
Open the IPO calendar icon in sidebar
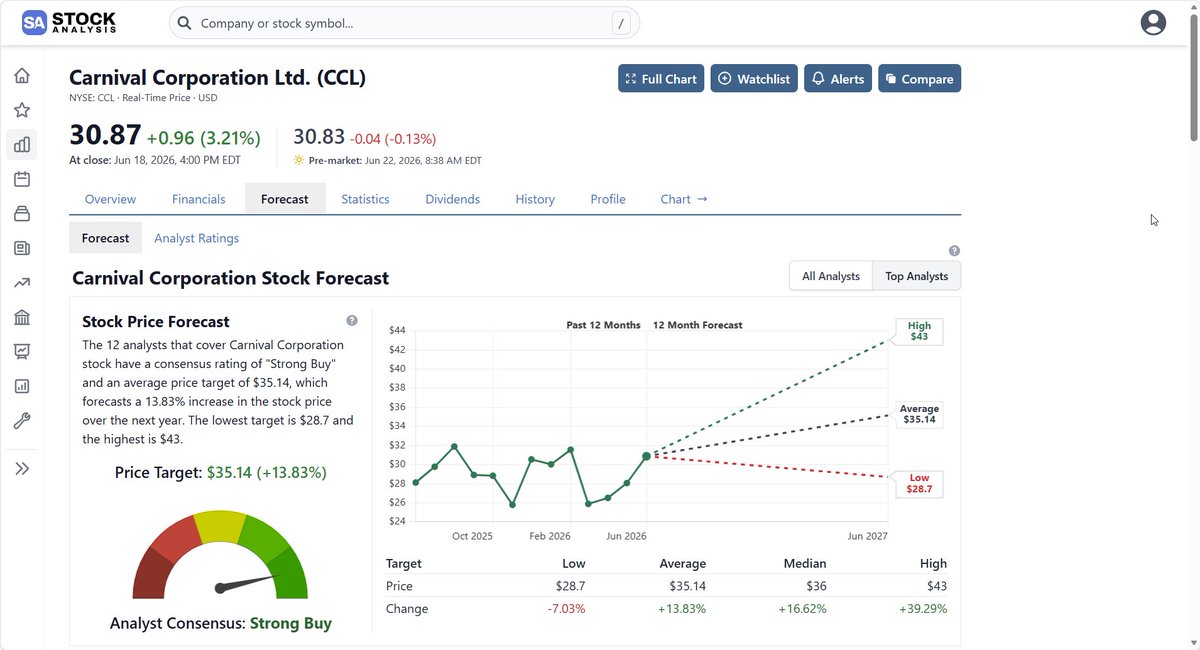(22, 179)
